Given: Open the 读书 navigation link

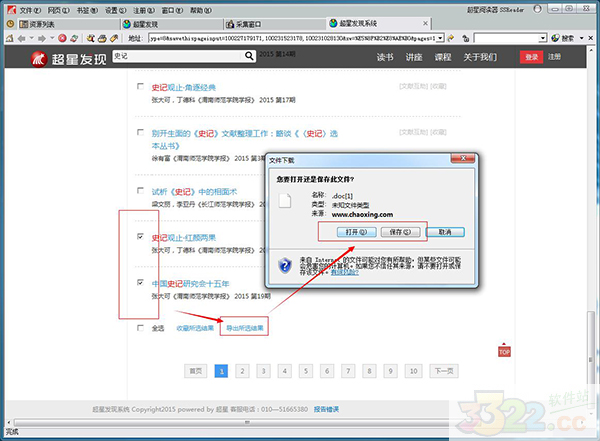Looking at the screenshot, I should [385, 57].
